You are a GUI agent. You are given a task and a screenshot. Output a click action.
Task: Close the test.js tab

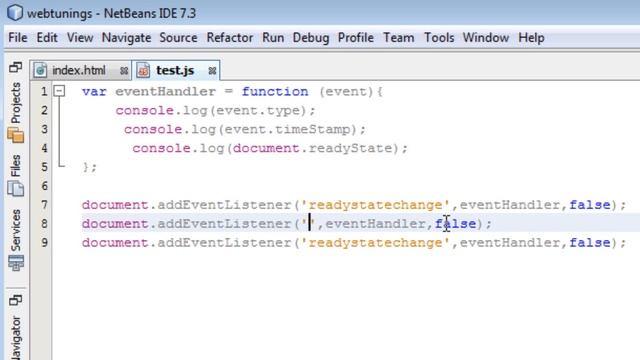212,71
